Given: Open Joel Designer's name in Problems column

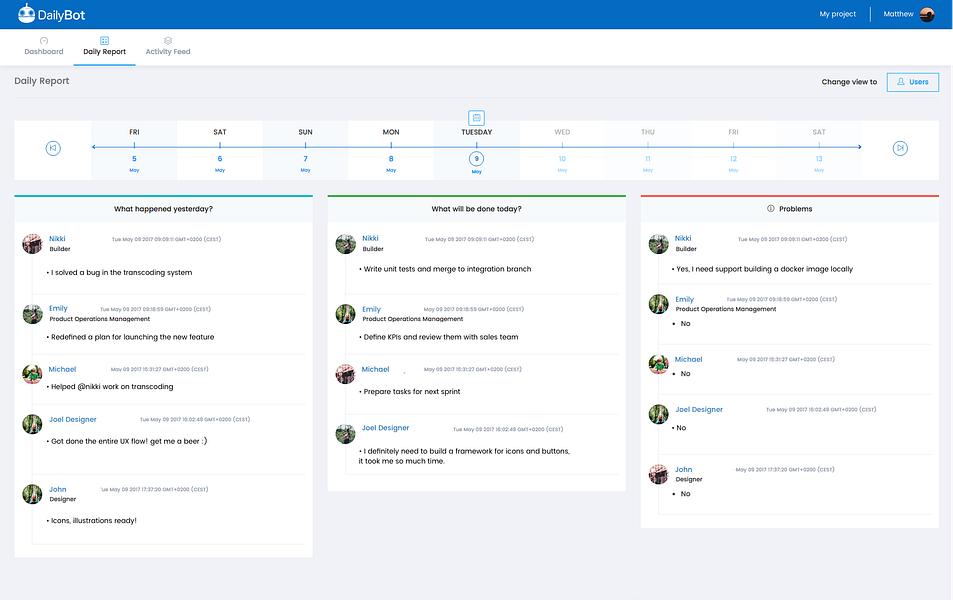Looking at the screenshot, I should (699, 410).
